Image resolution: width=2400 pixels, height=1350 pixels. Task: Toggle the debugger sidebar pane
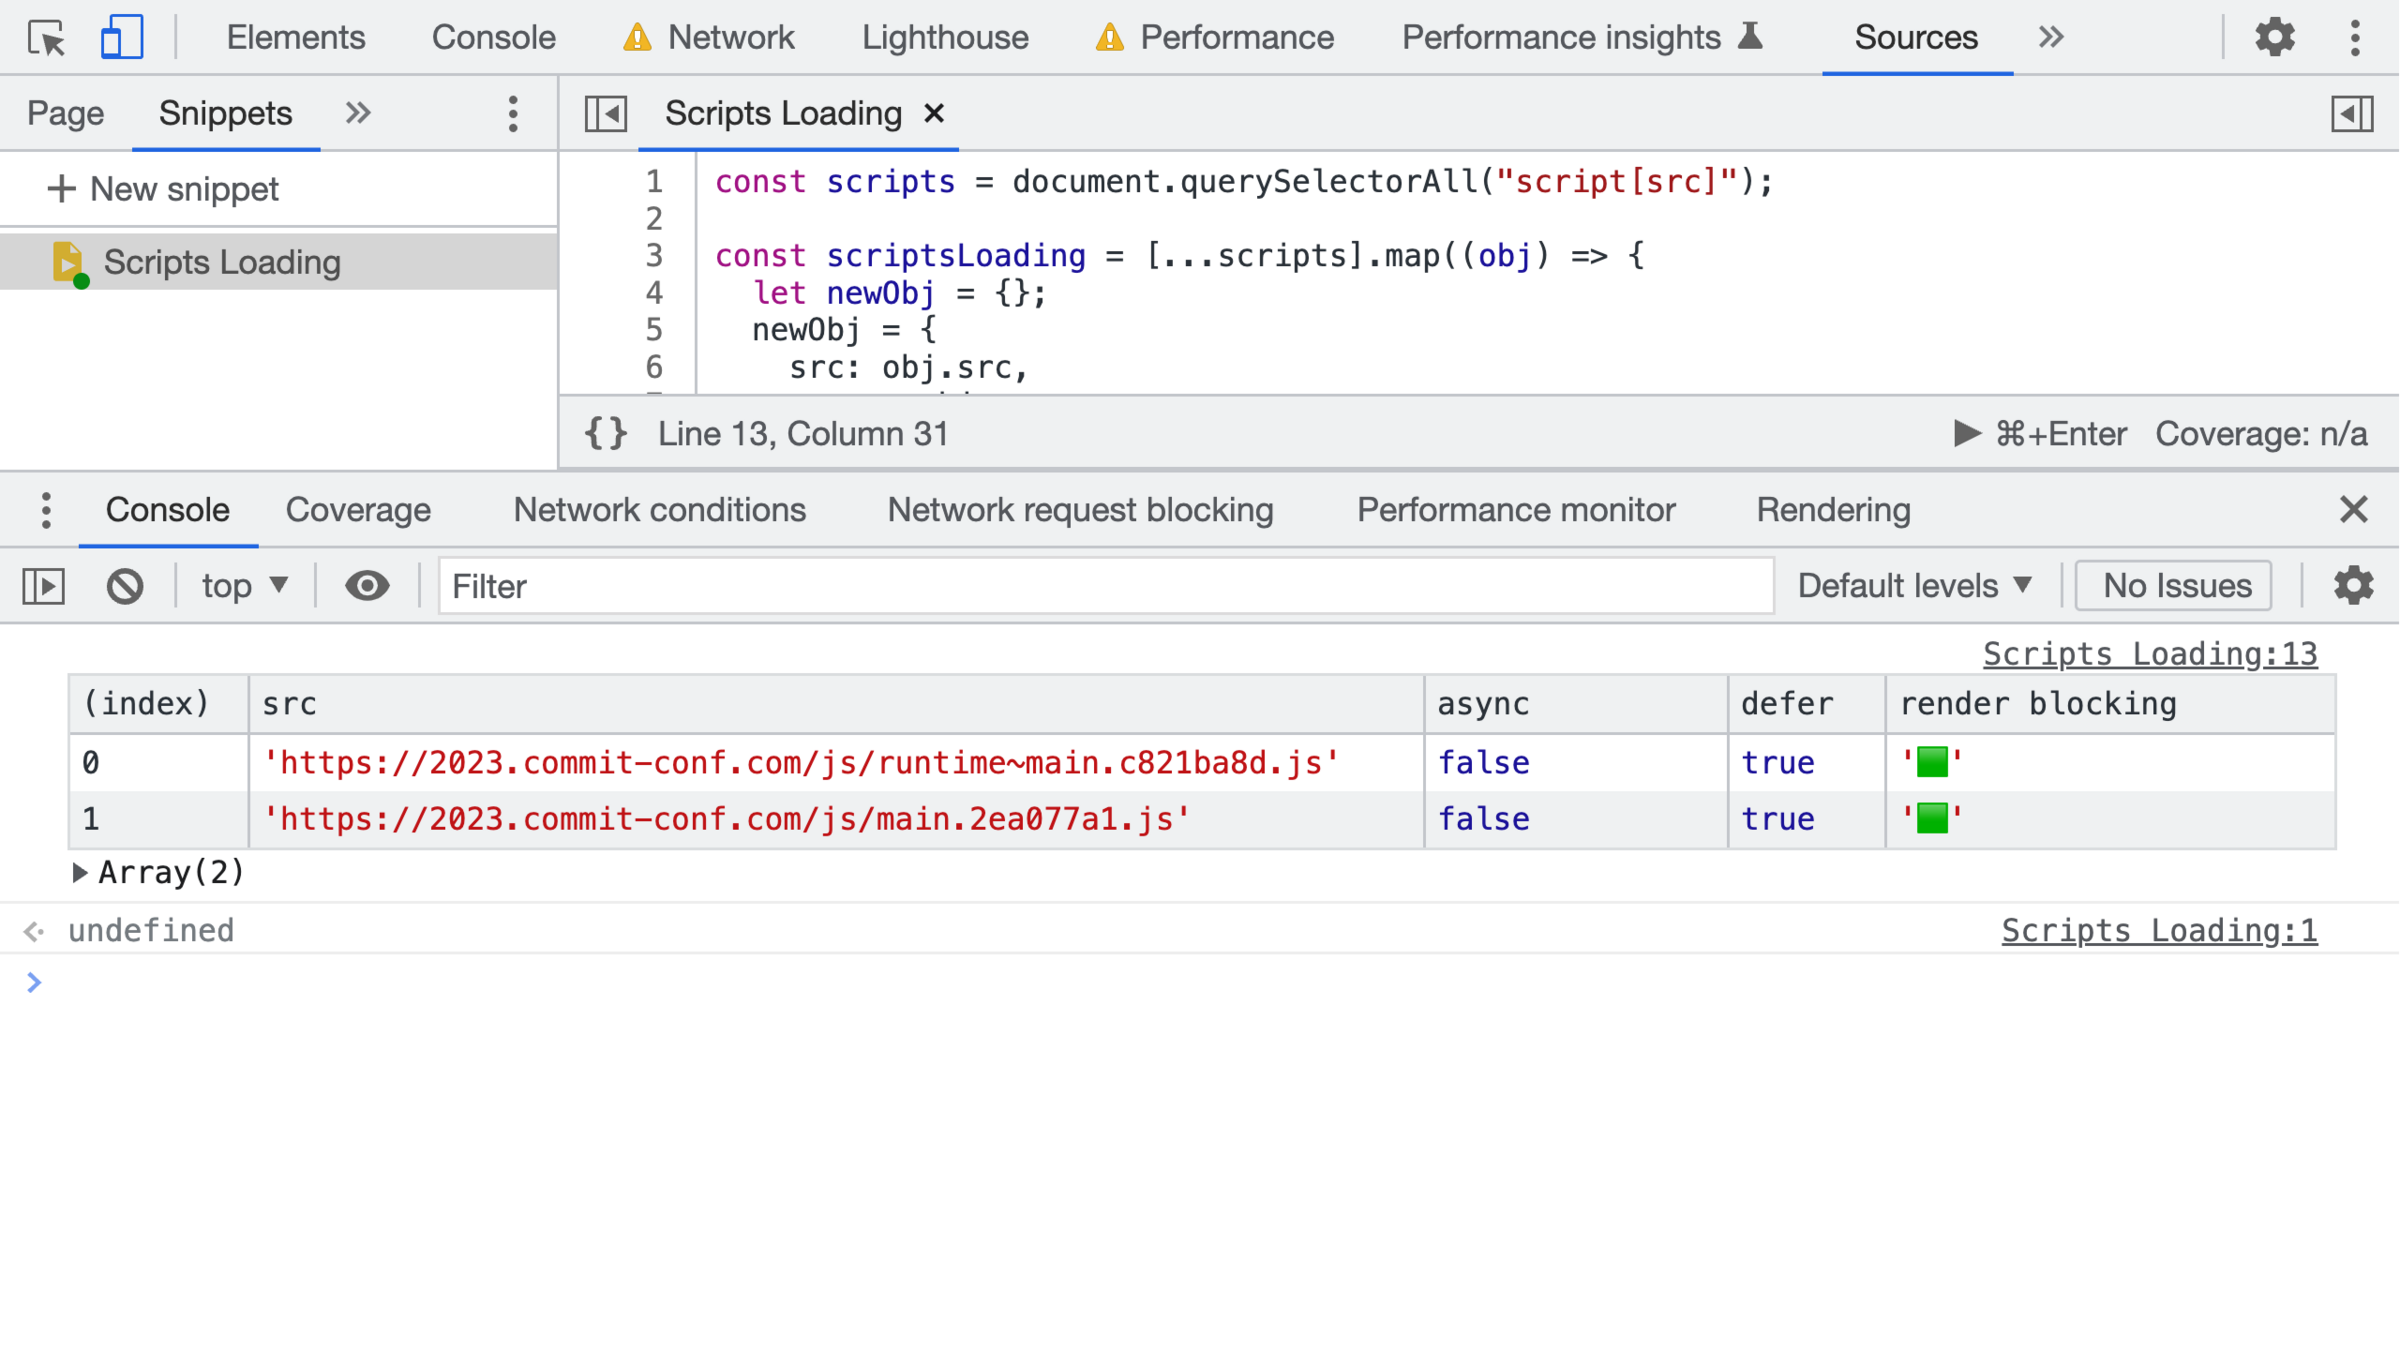click(2351, 113)
